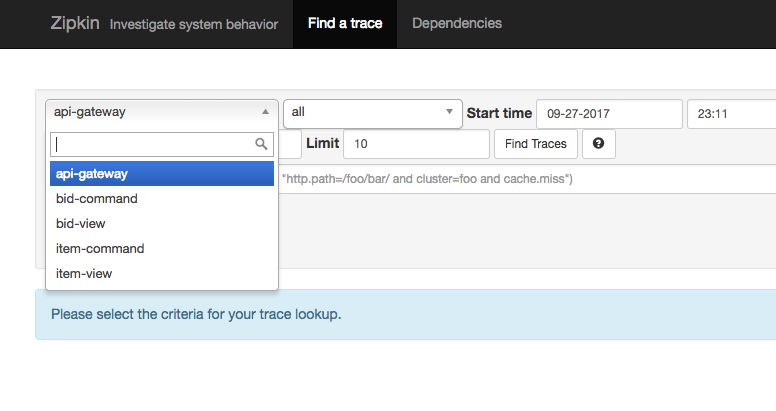The image size is (776, 411).
Task: Click the Start time date field
Action: (609, 114)
